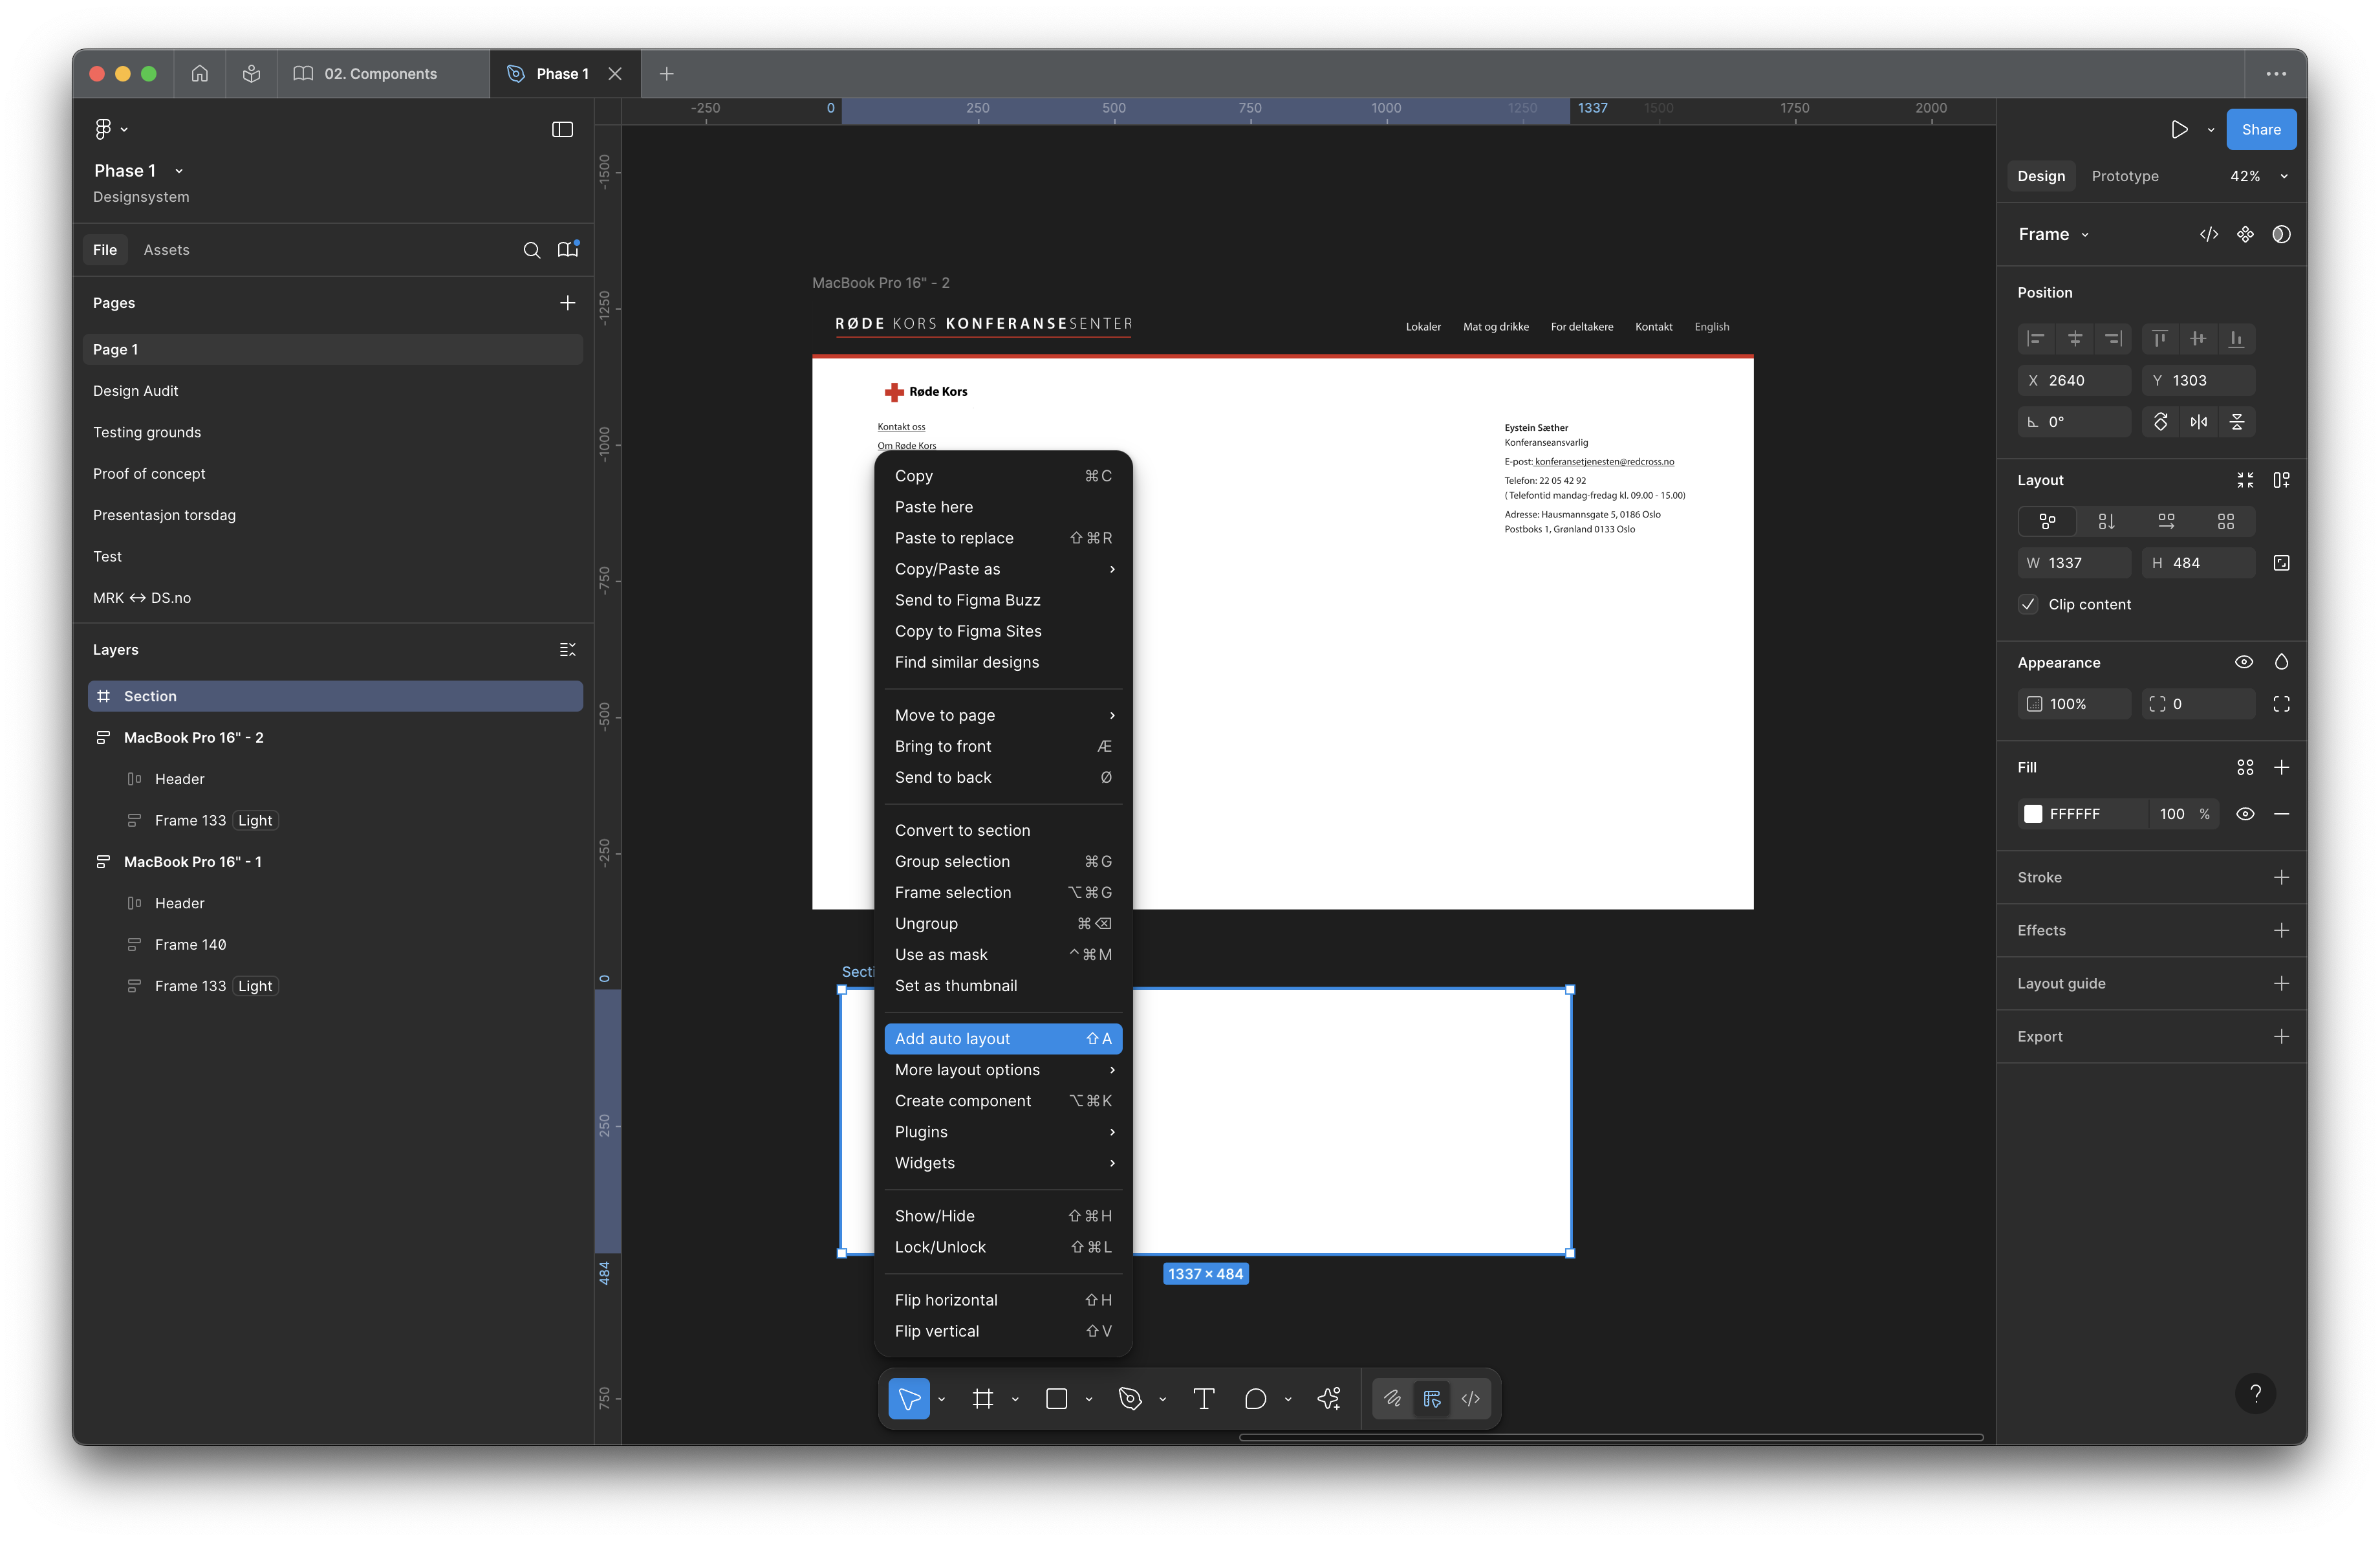Click the Share button
2380x1541 pixels.
[x=2260, y=129]
